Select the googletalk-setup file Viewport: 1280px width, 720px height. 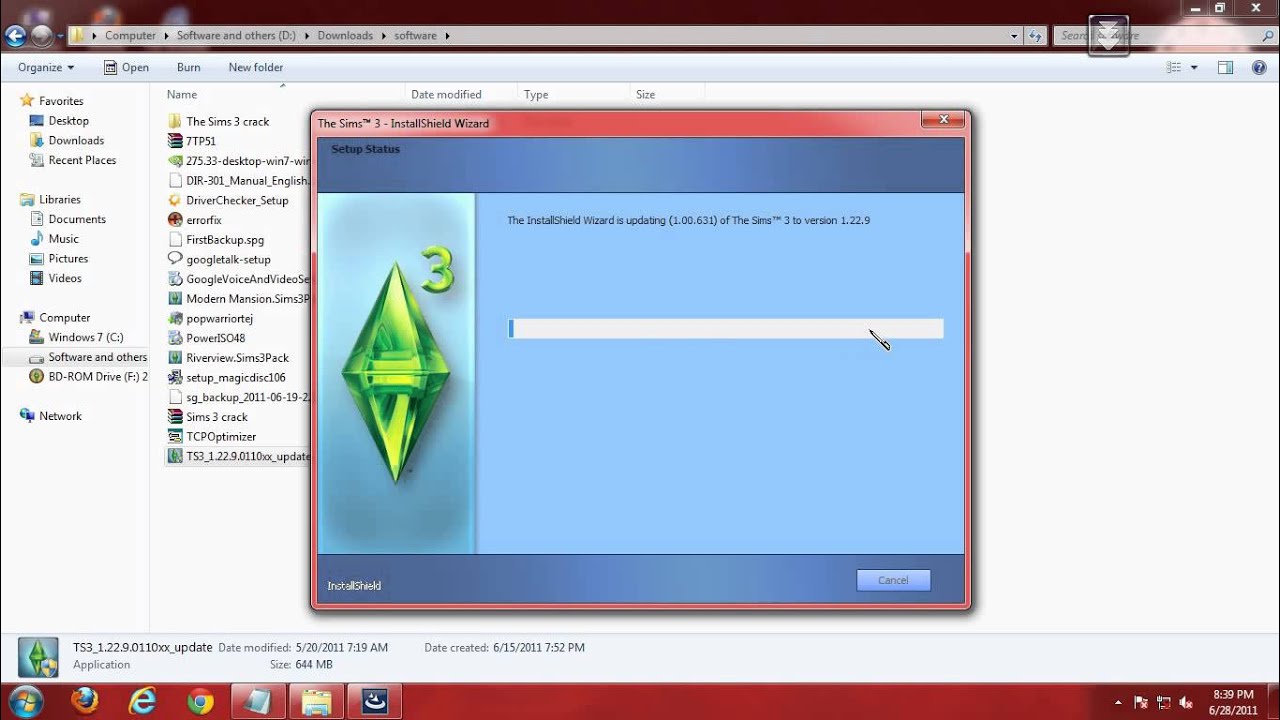pos(228,259)
